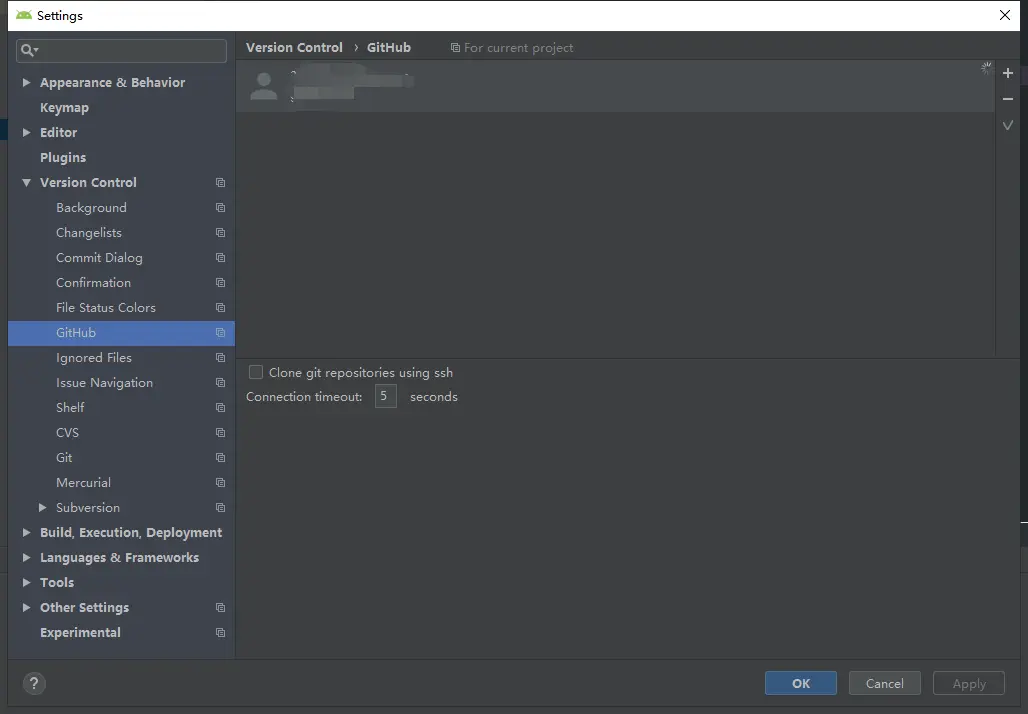Image resolution: width=1028 pixels, height=714 pixels.
Task: Click project icon beside Experimental item
Action: point(220,633)
